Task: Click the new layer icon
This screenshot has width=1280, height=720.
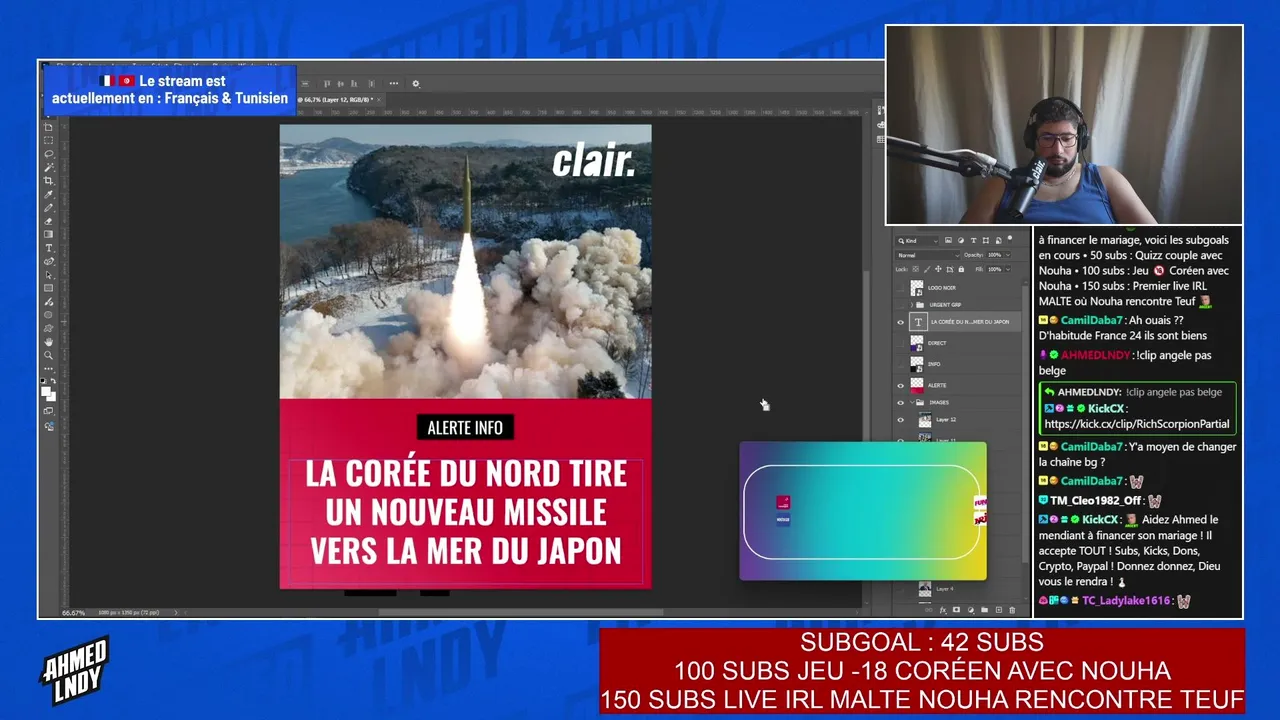Action: click(x=998, y=610)
